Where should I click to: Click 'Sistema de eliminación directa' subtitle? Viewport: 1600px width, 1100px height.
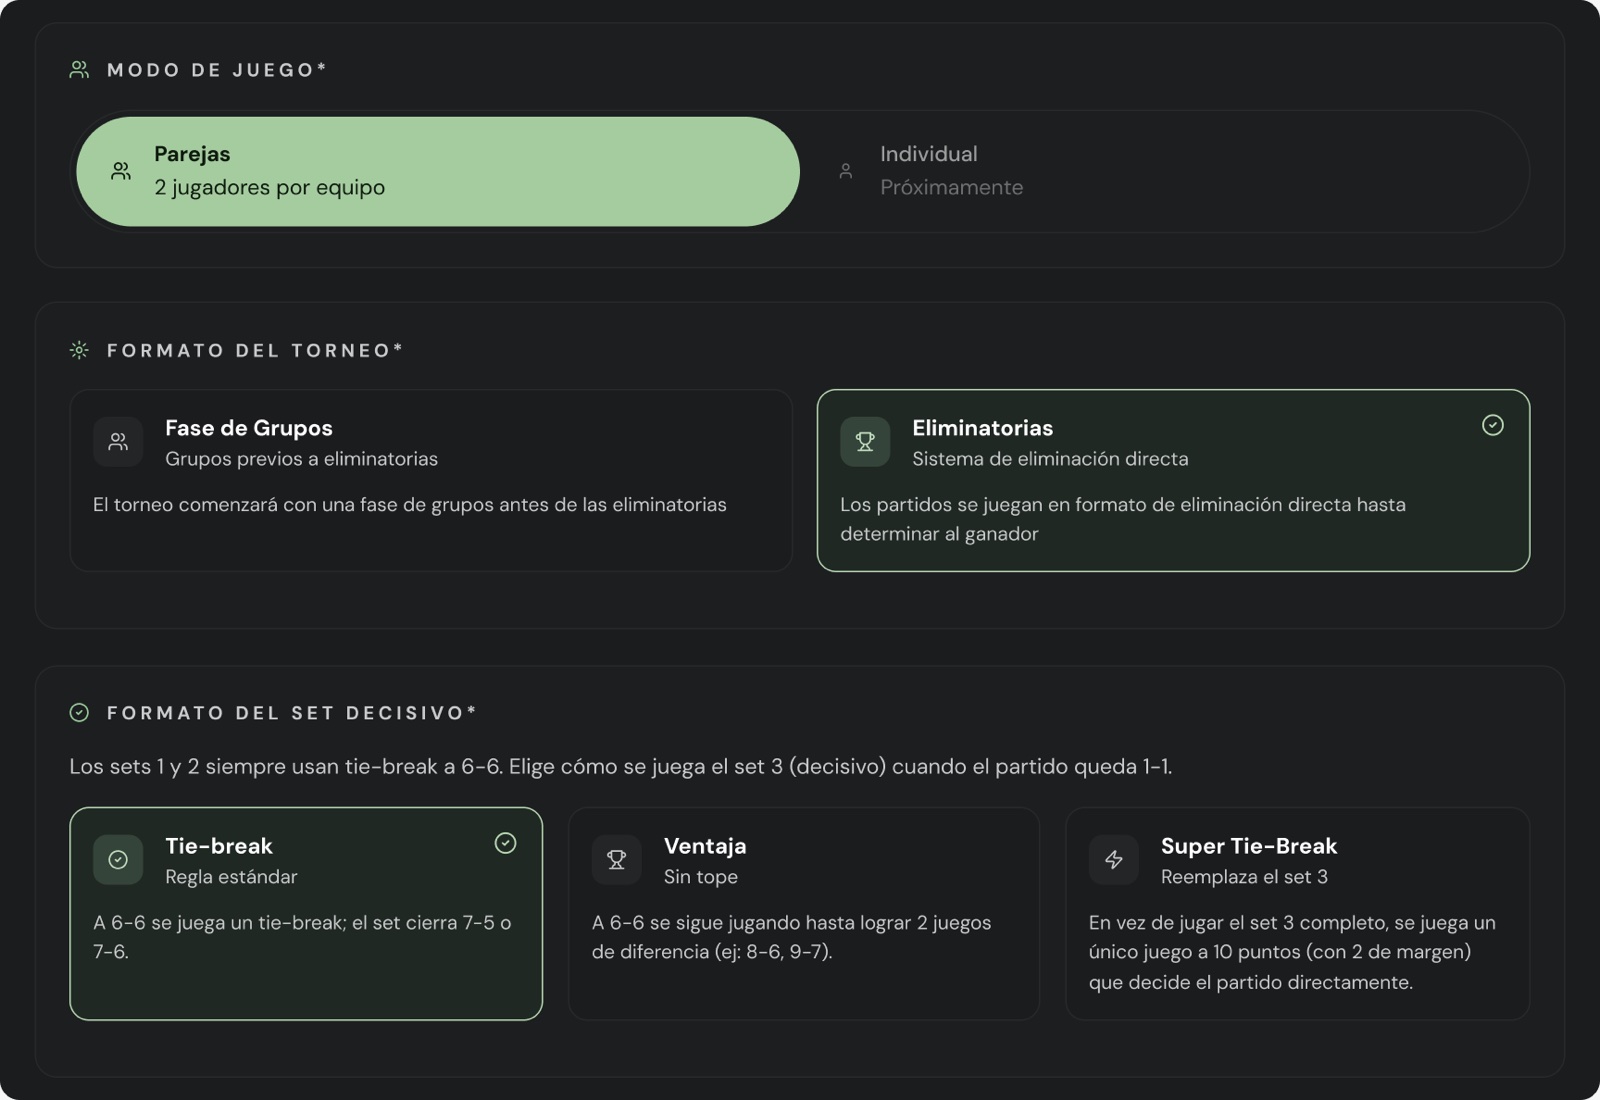tap(1050, 459)
